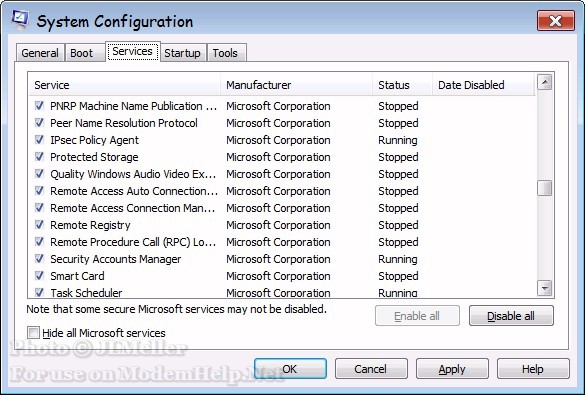Toggle the Task Scheduler checkbox

[x=39, y=292]
